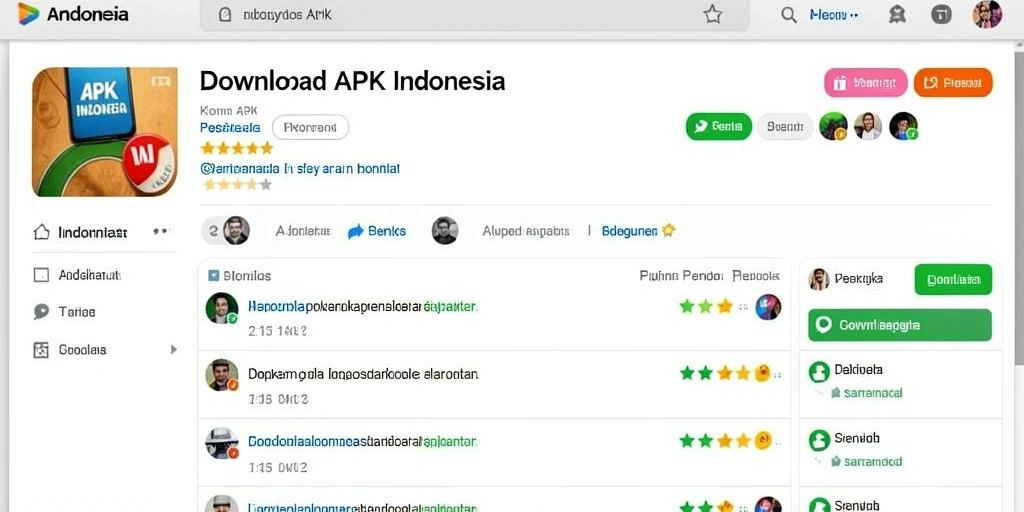Click the round avatar before Aluped
Image resolution: width=1024 pixels, height=512 pixels.
[445, 231]
